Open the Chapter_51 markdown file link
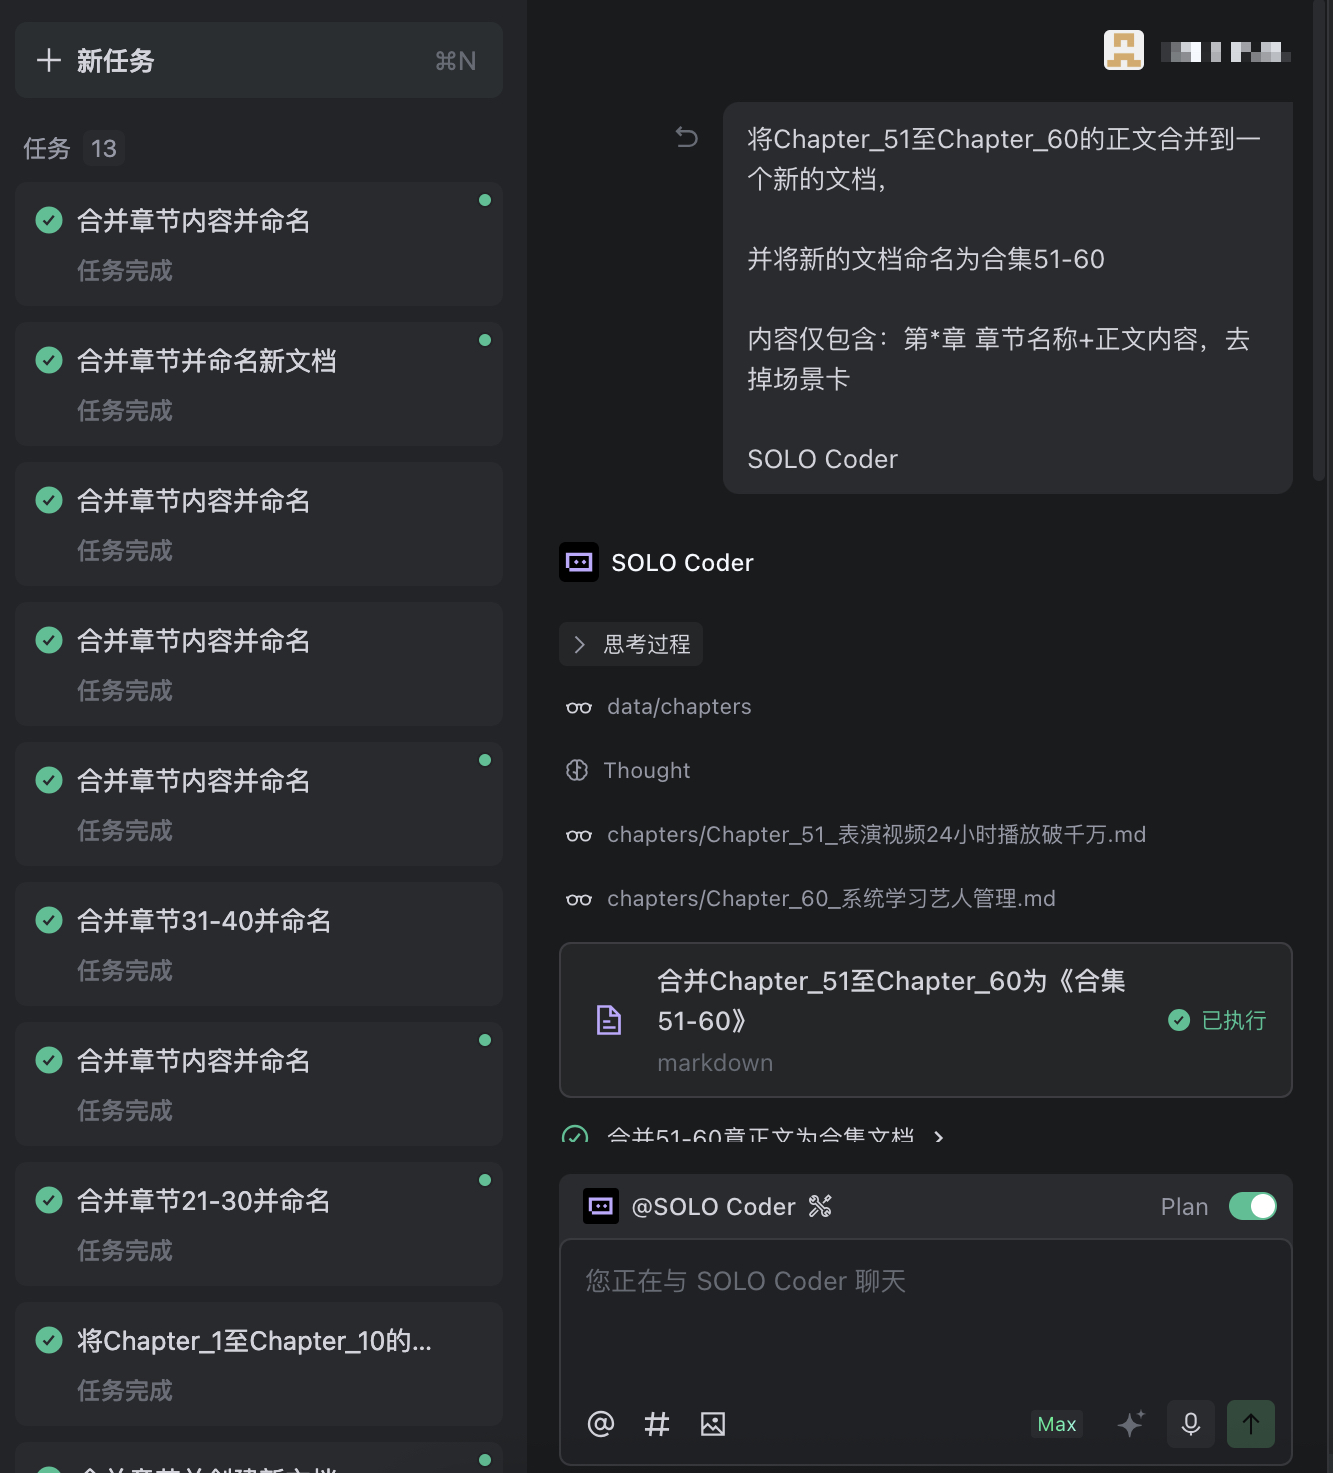 pyautogui.click(x=875, y=835)
